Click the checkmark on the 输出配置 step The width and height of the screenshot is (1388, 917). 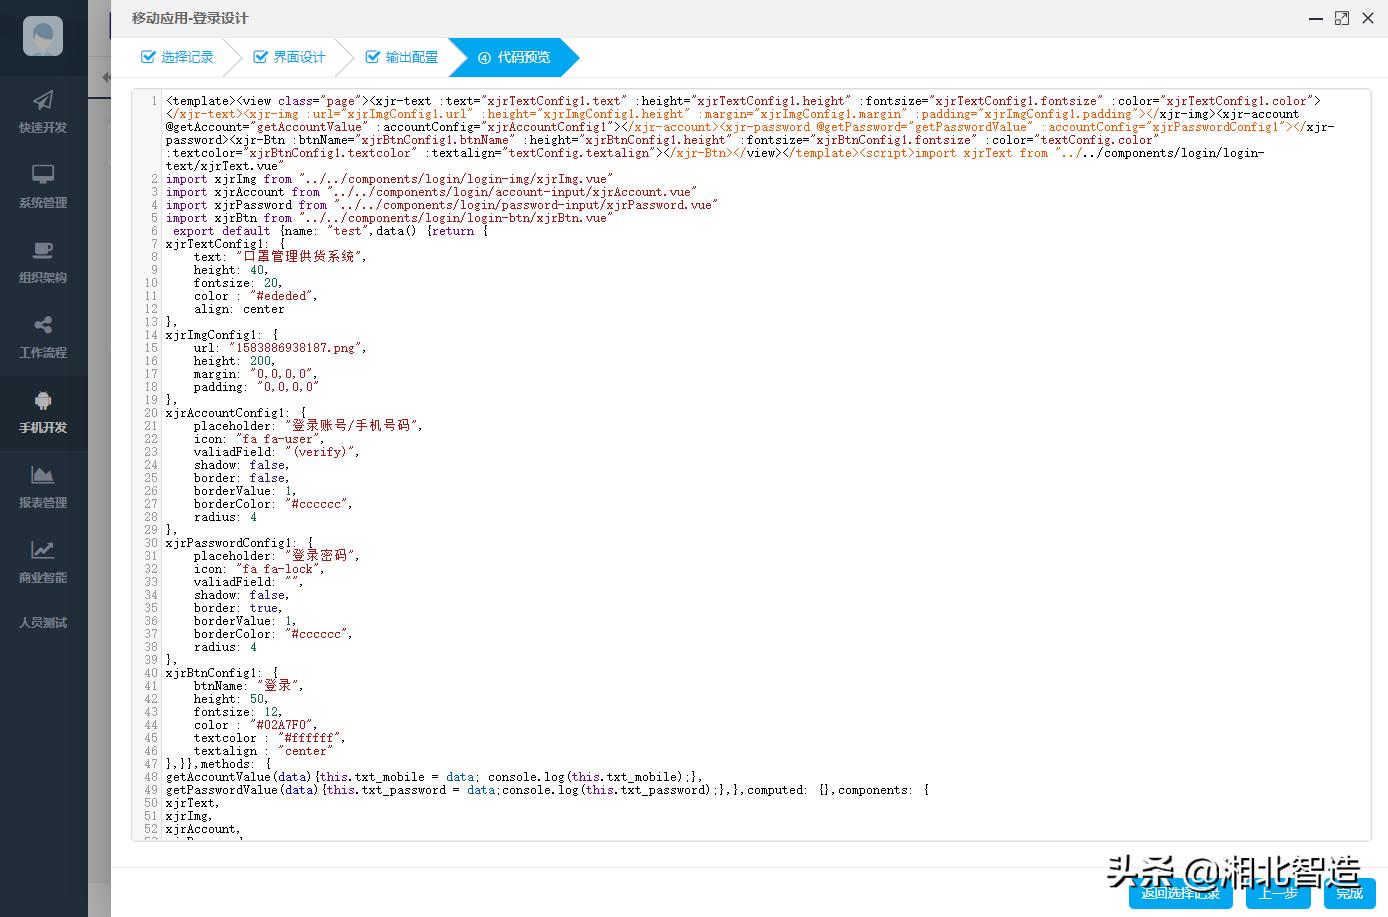372,57
